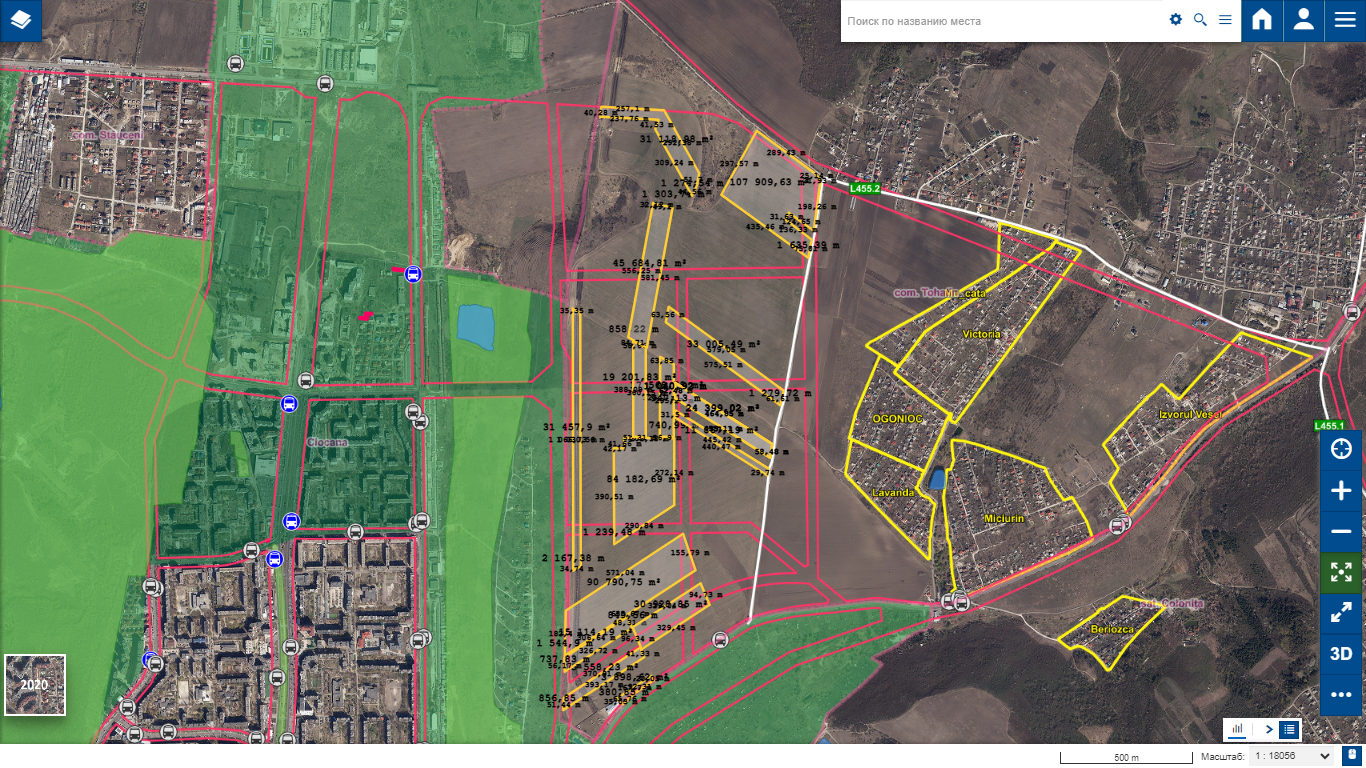Click the place name search field
Screen dimensions: 1366x768
coord(1000,21)
